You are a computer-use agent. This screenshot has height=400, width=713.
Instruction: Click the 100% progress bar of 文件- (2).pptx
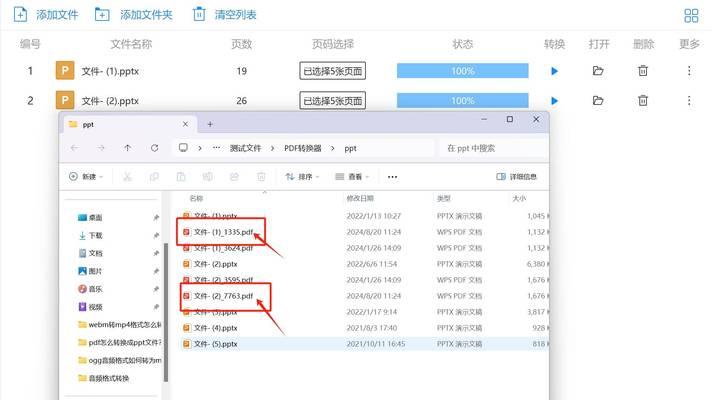[x=462, y=100]
